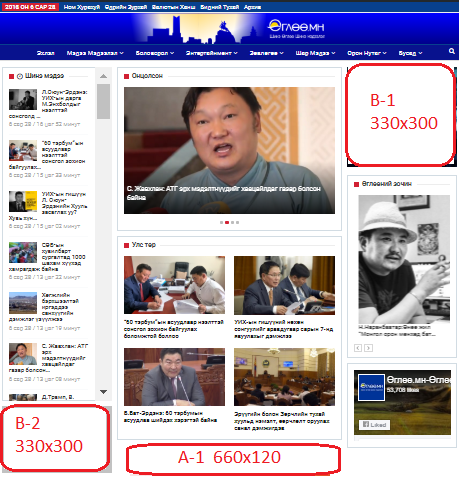Click next arrow under Өглөөний зочин
Screen dimensions: 459x480
pos(368,348)
